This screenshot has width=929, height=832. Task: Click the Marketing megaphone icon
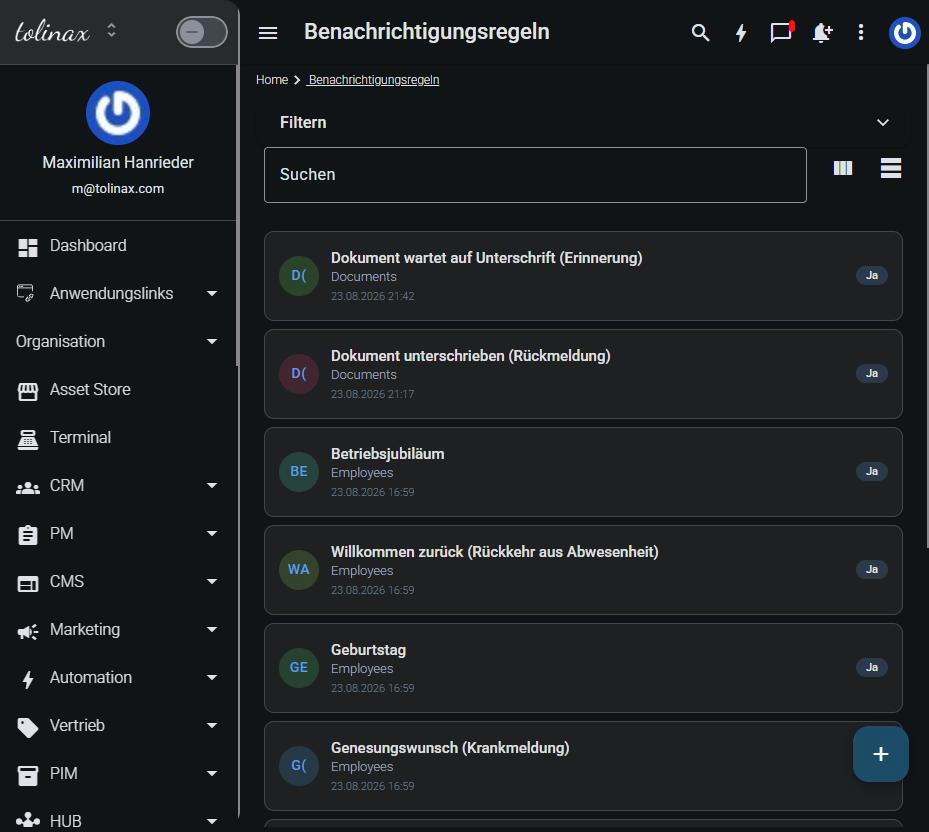click(x=28, y=632)
